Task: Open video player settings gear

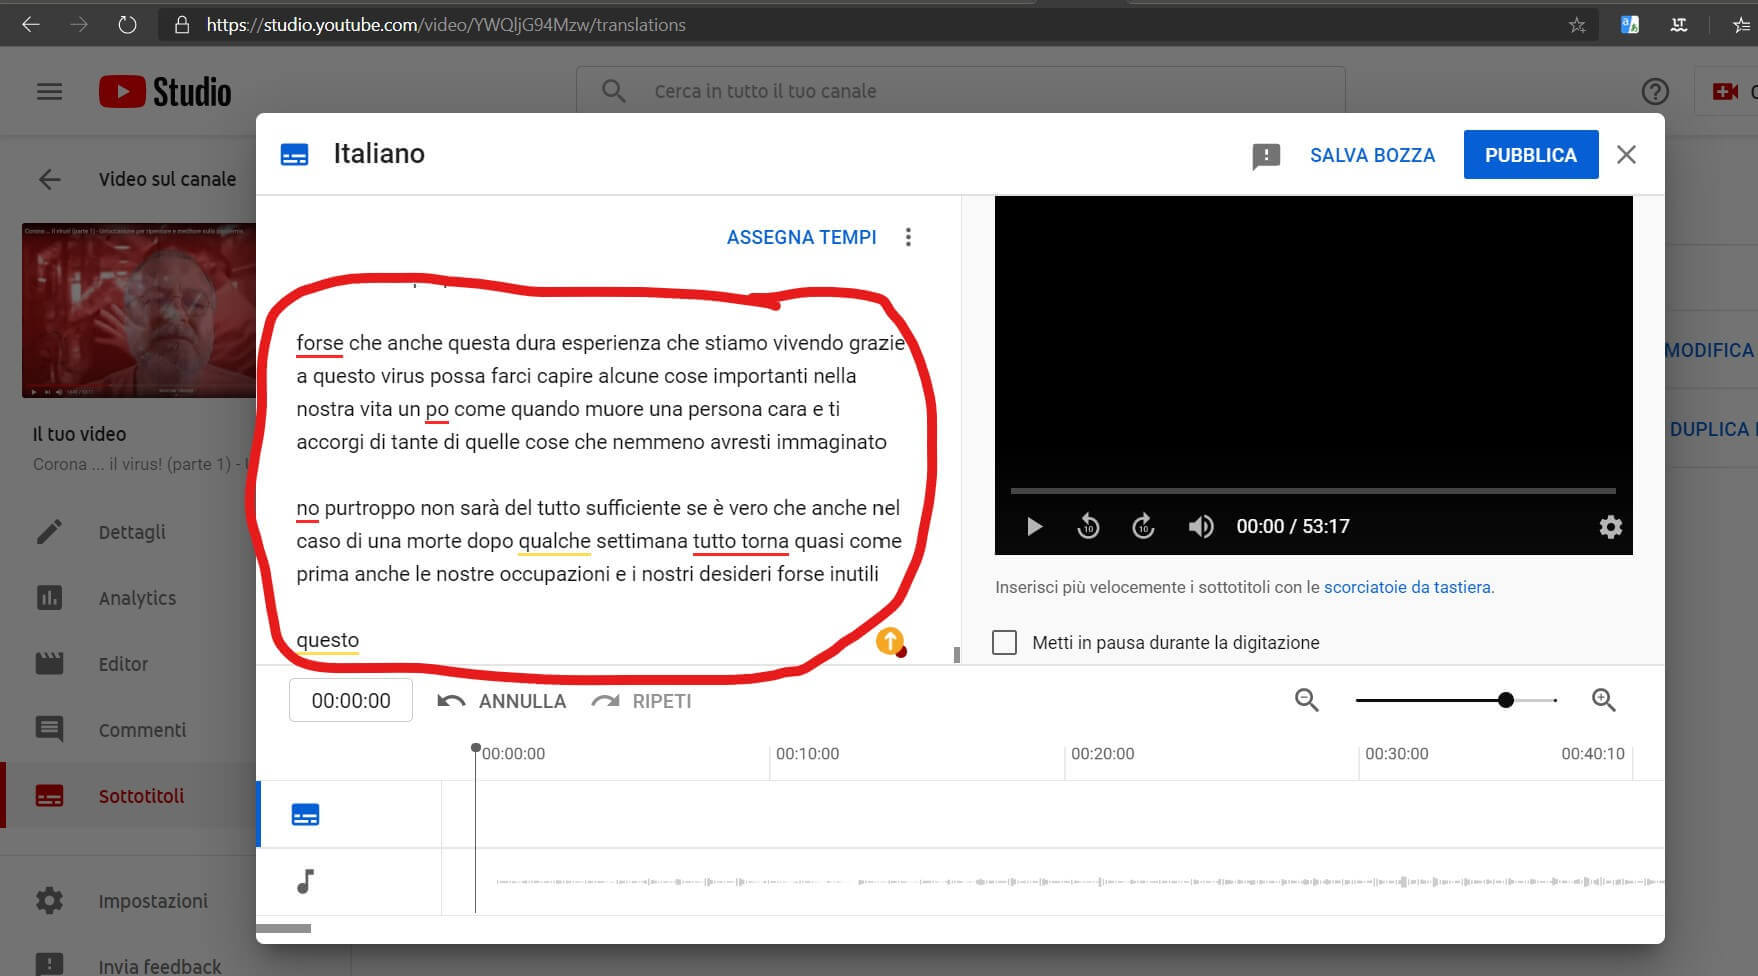Action: (1610, 526)
